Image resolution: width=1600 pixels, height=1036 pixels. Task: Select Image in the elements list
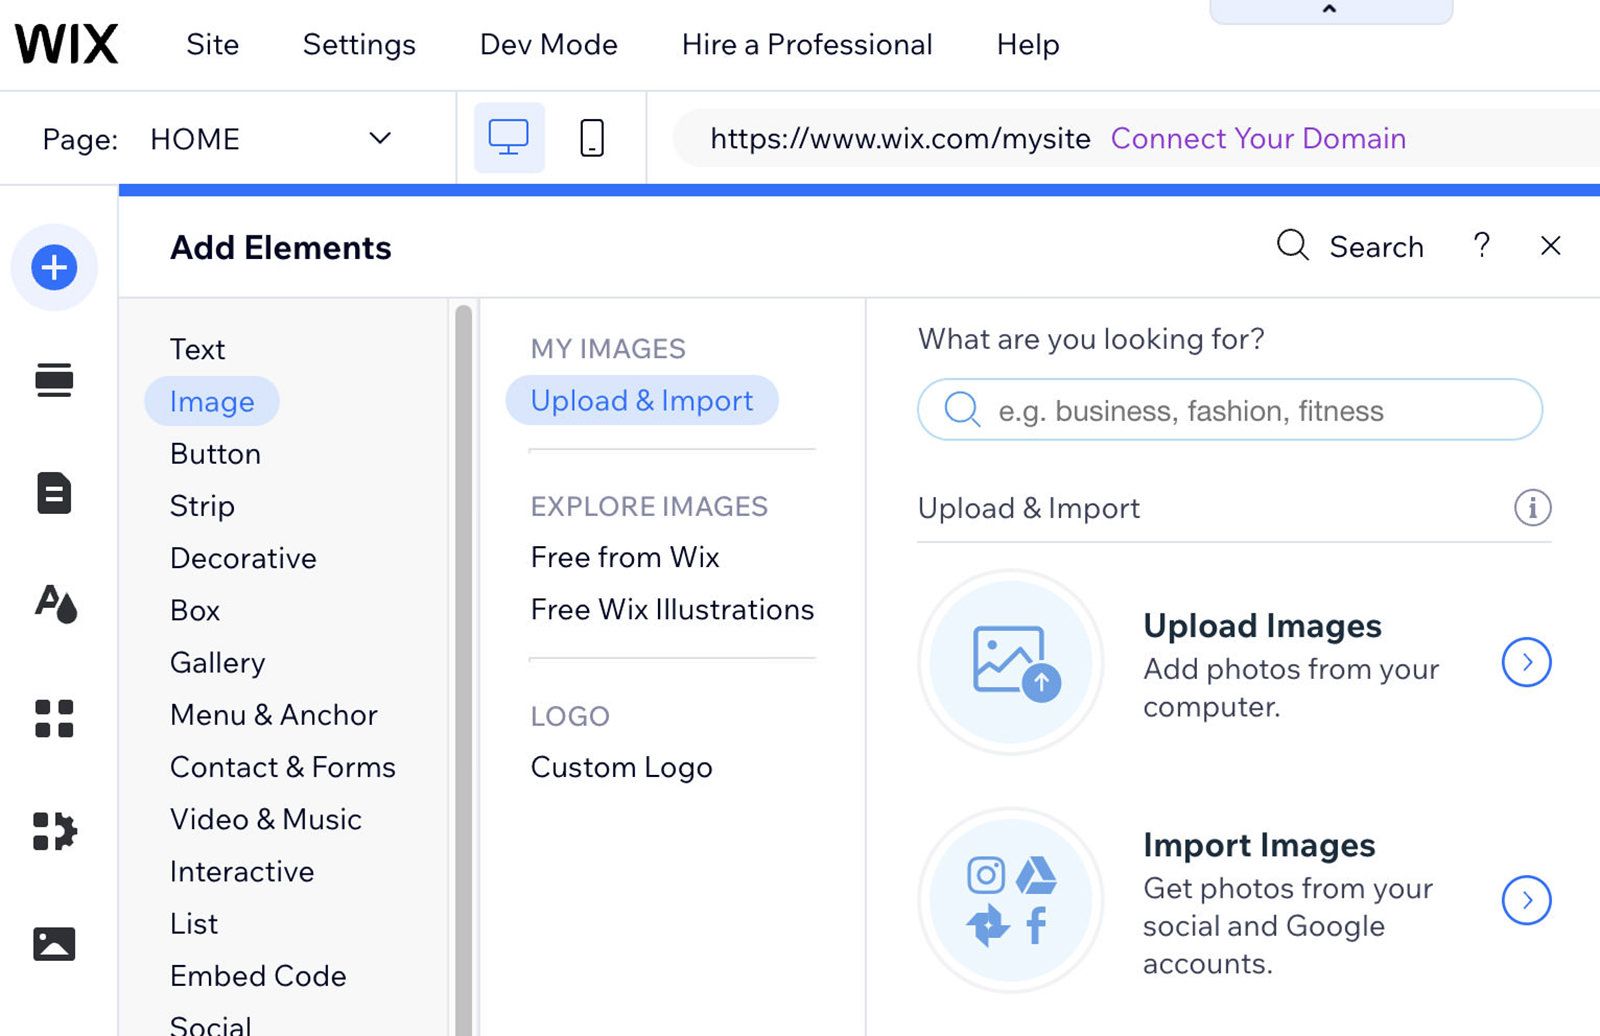tap(212, 401)
